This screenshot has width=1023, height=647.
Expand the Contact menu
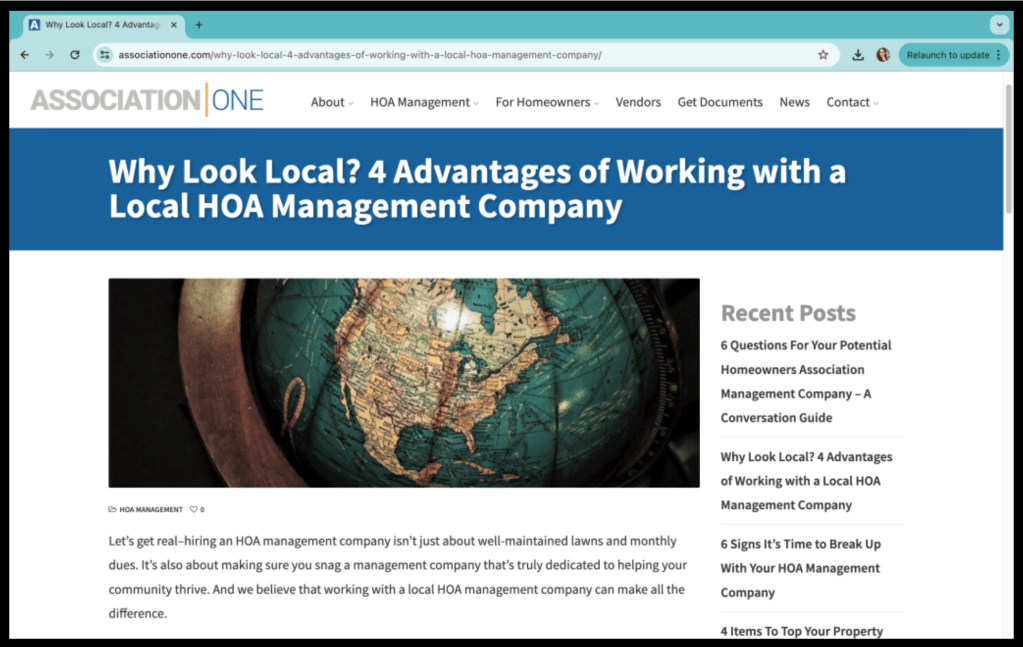[x=852, y=102]
